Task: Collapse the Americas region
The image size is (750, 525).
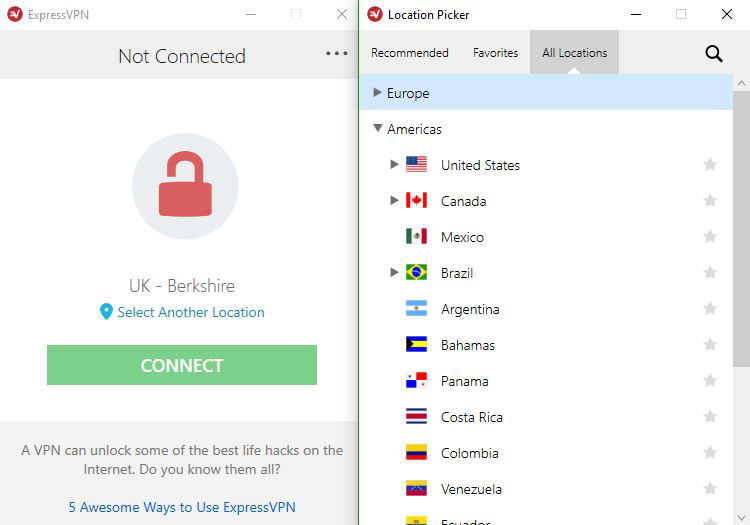Action: point(378,128)
